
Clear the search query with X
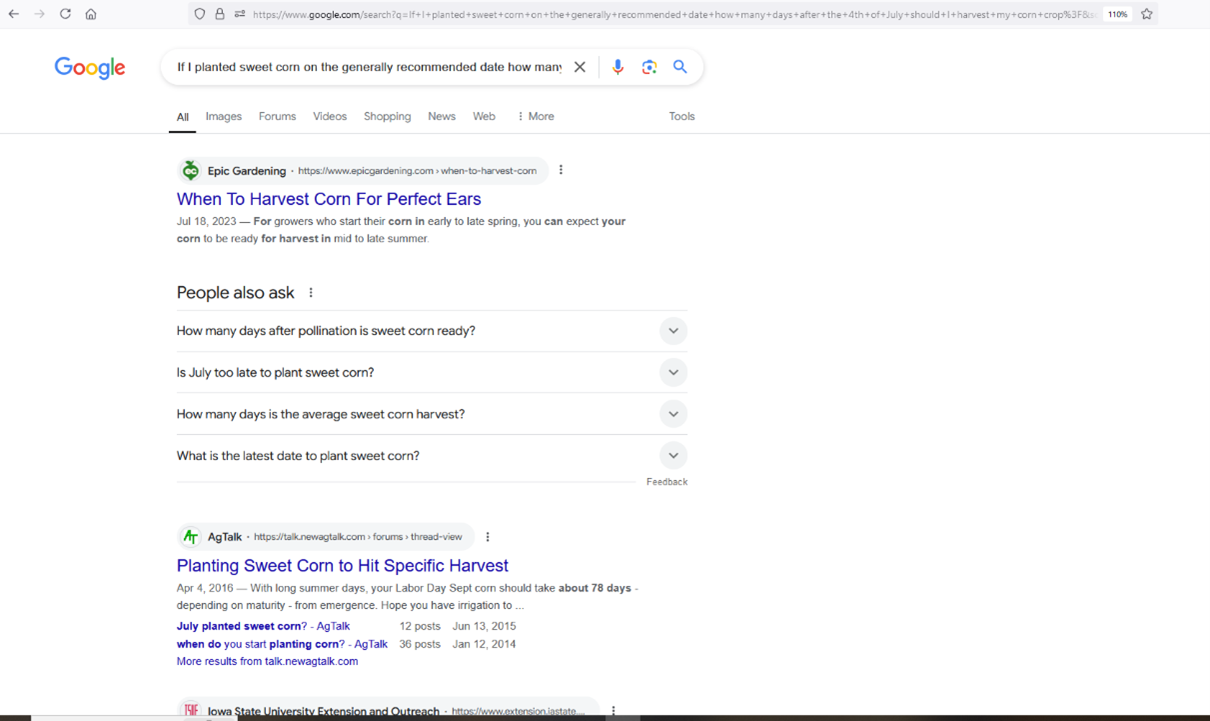[x=580, y=67]
